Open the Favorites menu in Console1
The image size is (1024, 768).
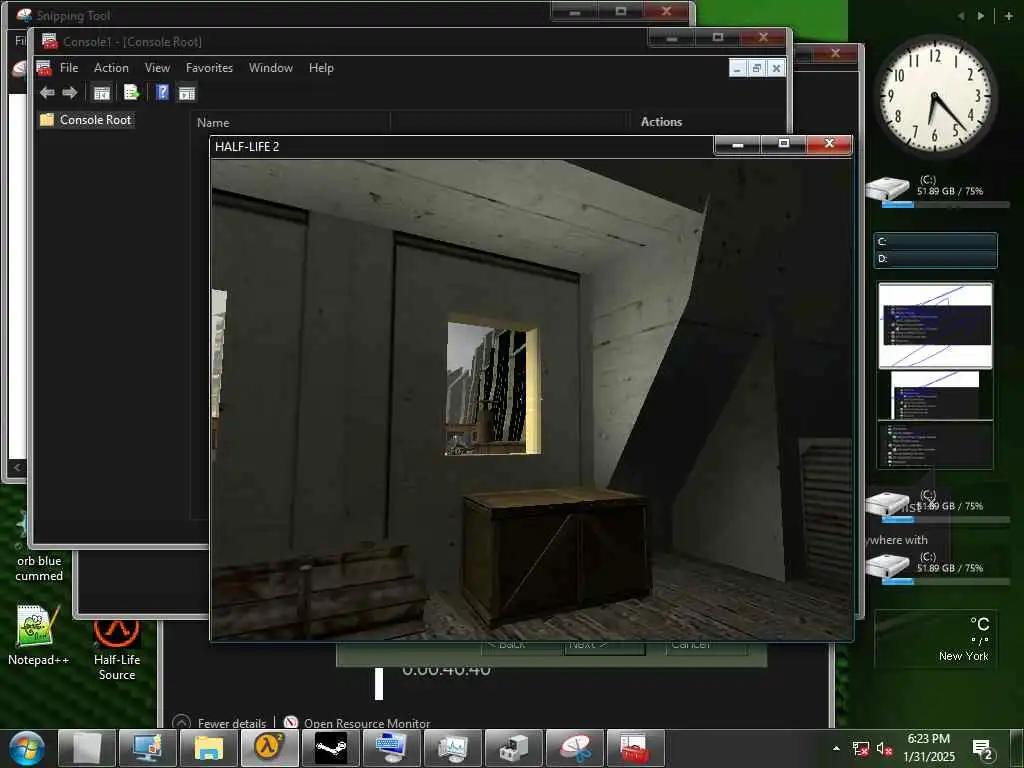[x=209, y=68]
